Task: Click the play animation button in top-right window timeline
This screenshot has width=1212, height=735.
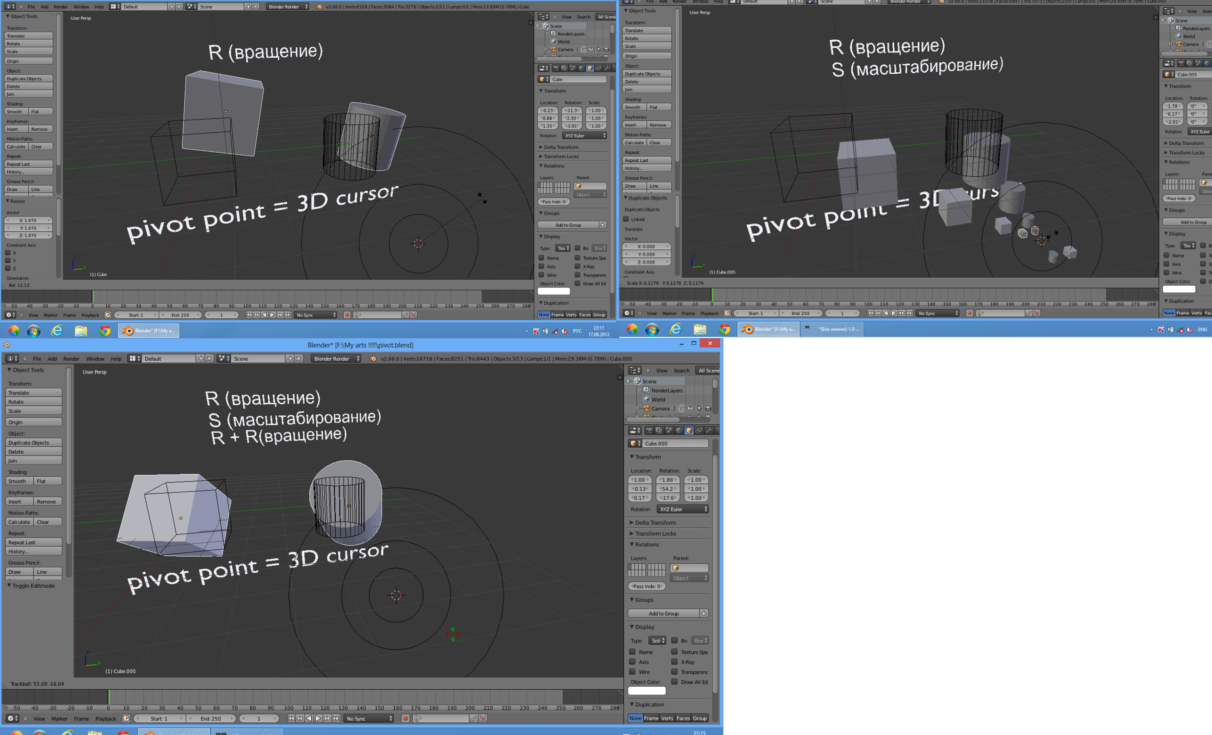Action: pos(894,313)
